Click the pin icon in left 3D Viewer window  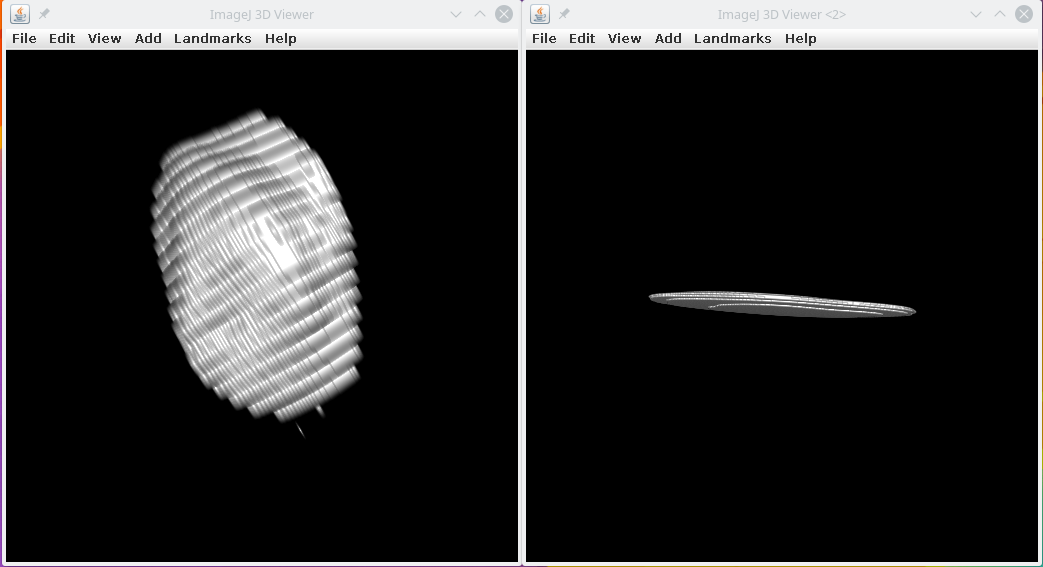(x=44, y=14)
